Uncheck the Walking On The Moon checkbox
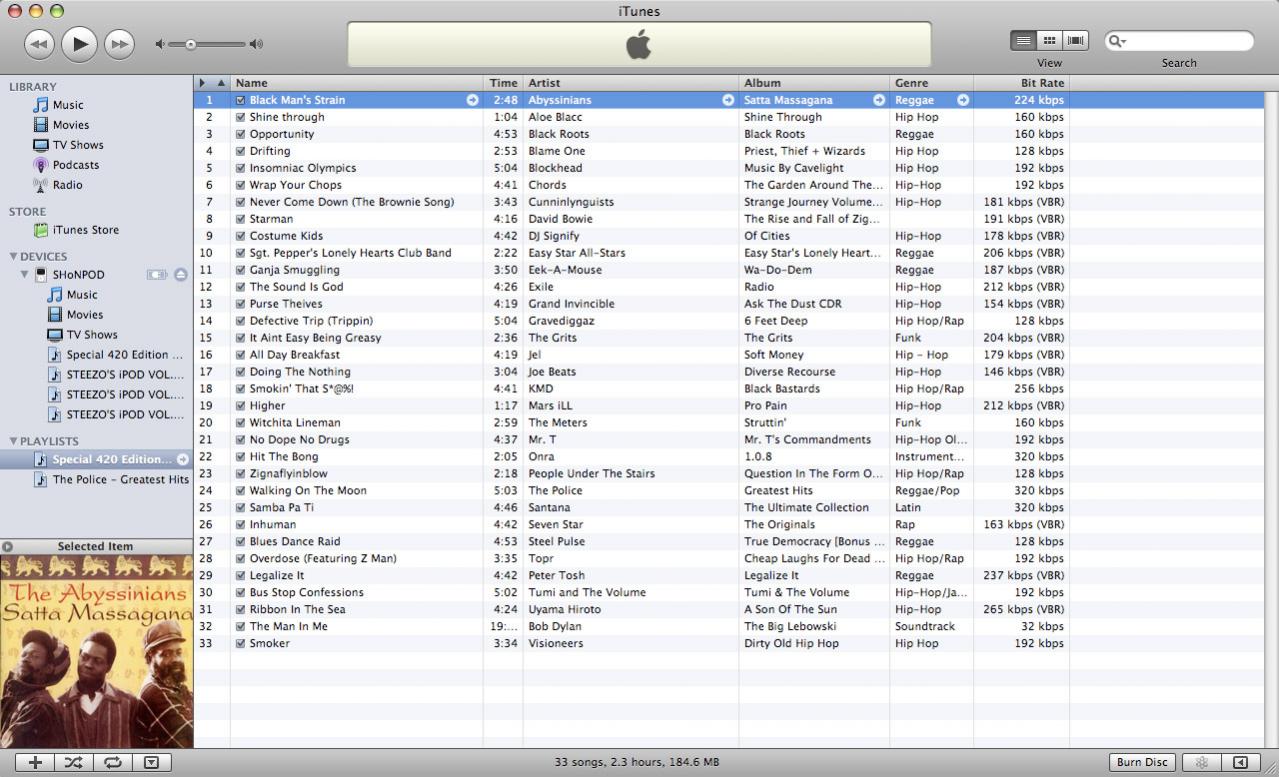This screenshot has height=777, width=1279. tap(241, 491)
